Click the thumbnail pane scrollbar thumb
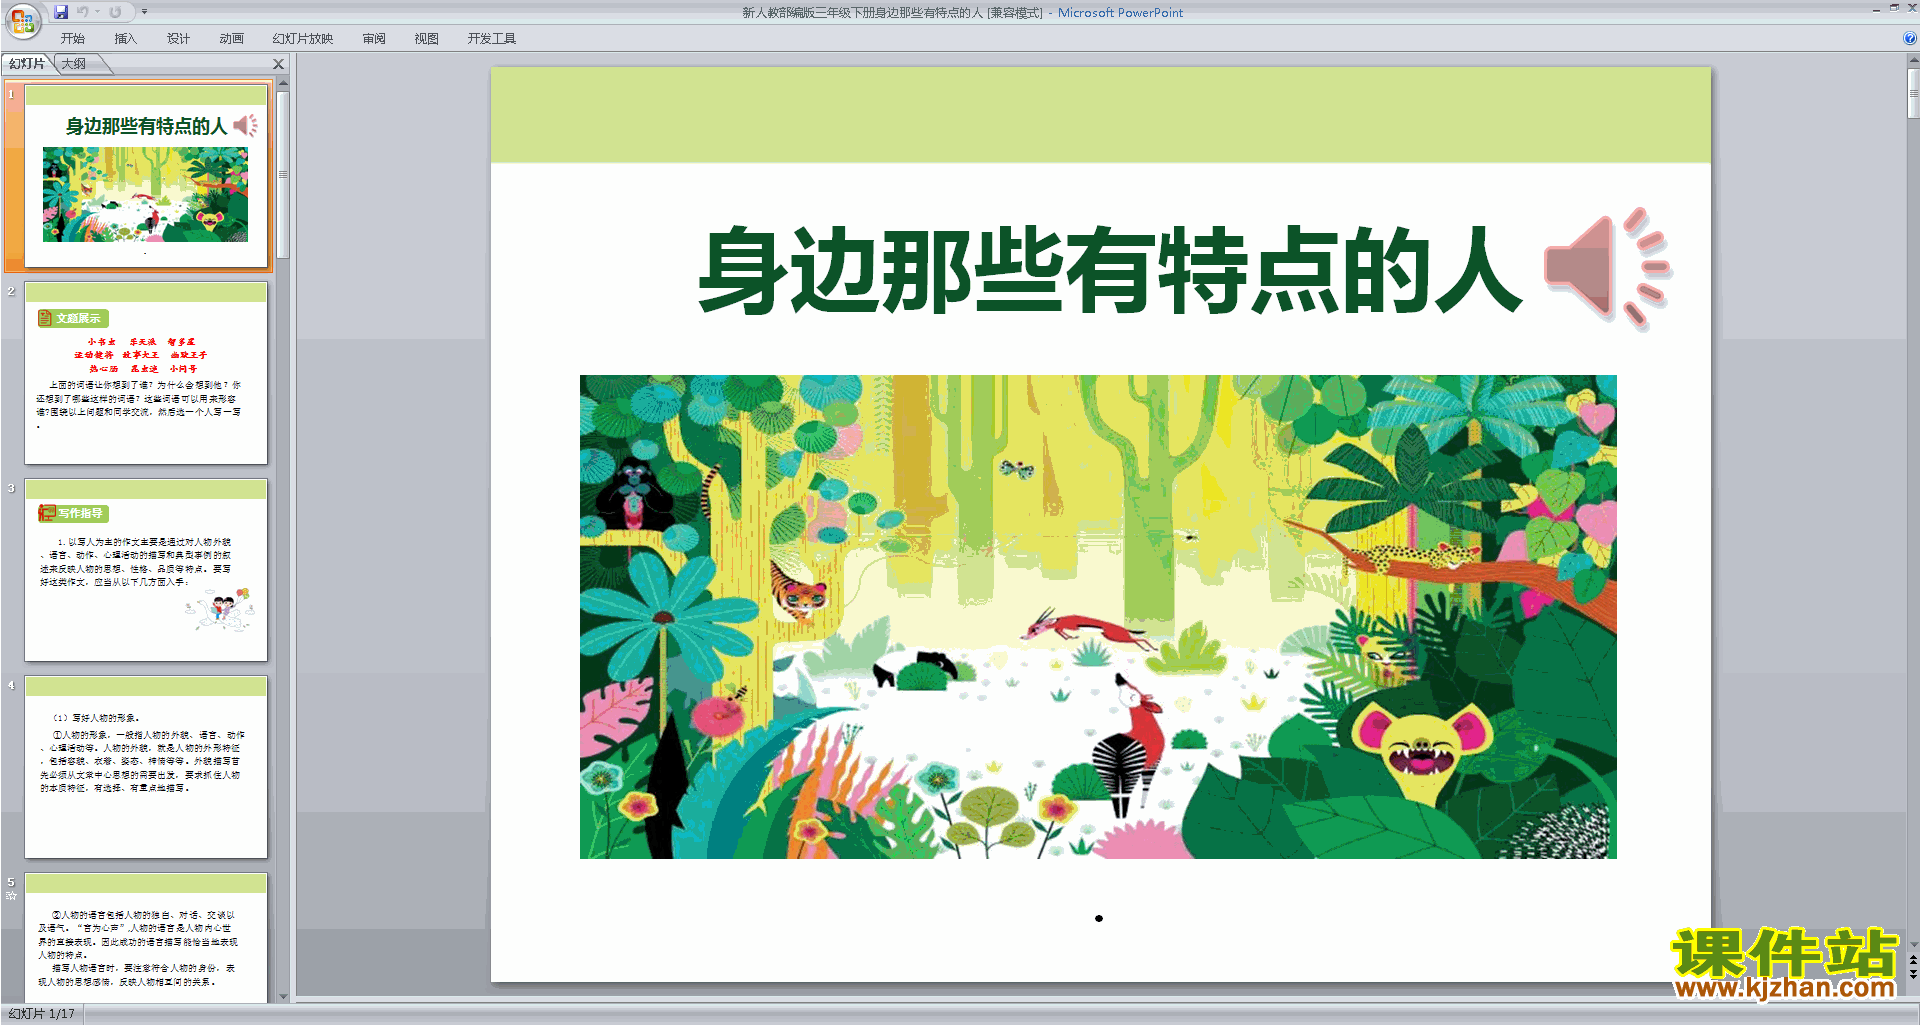1920x1025 pixels. [283, 175]
